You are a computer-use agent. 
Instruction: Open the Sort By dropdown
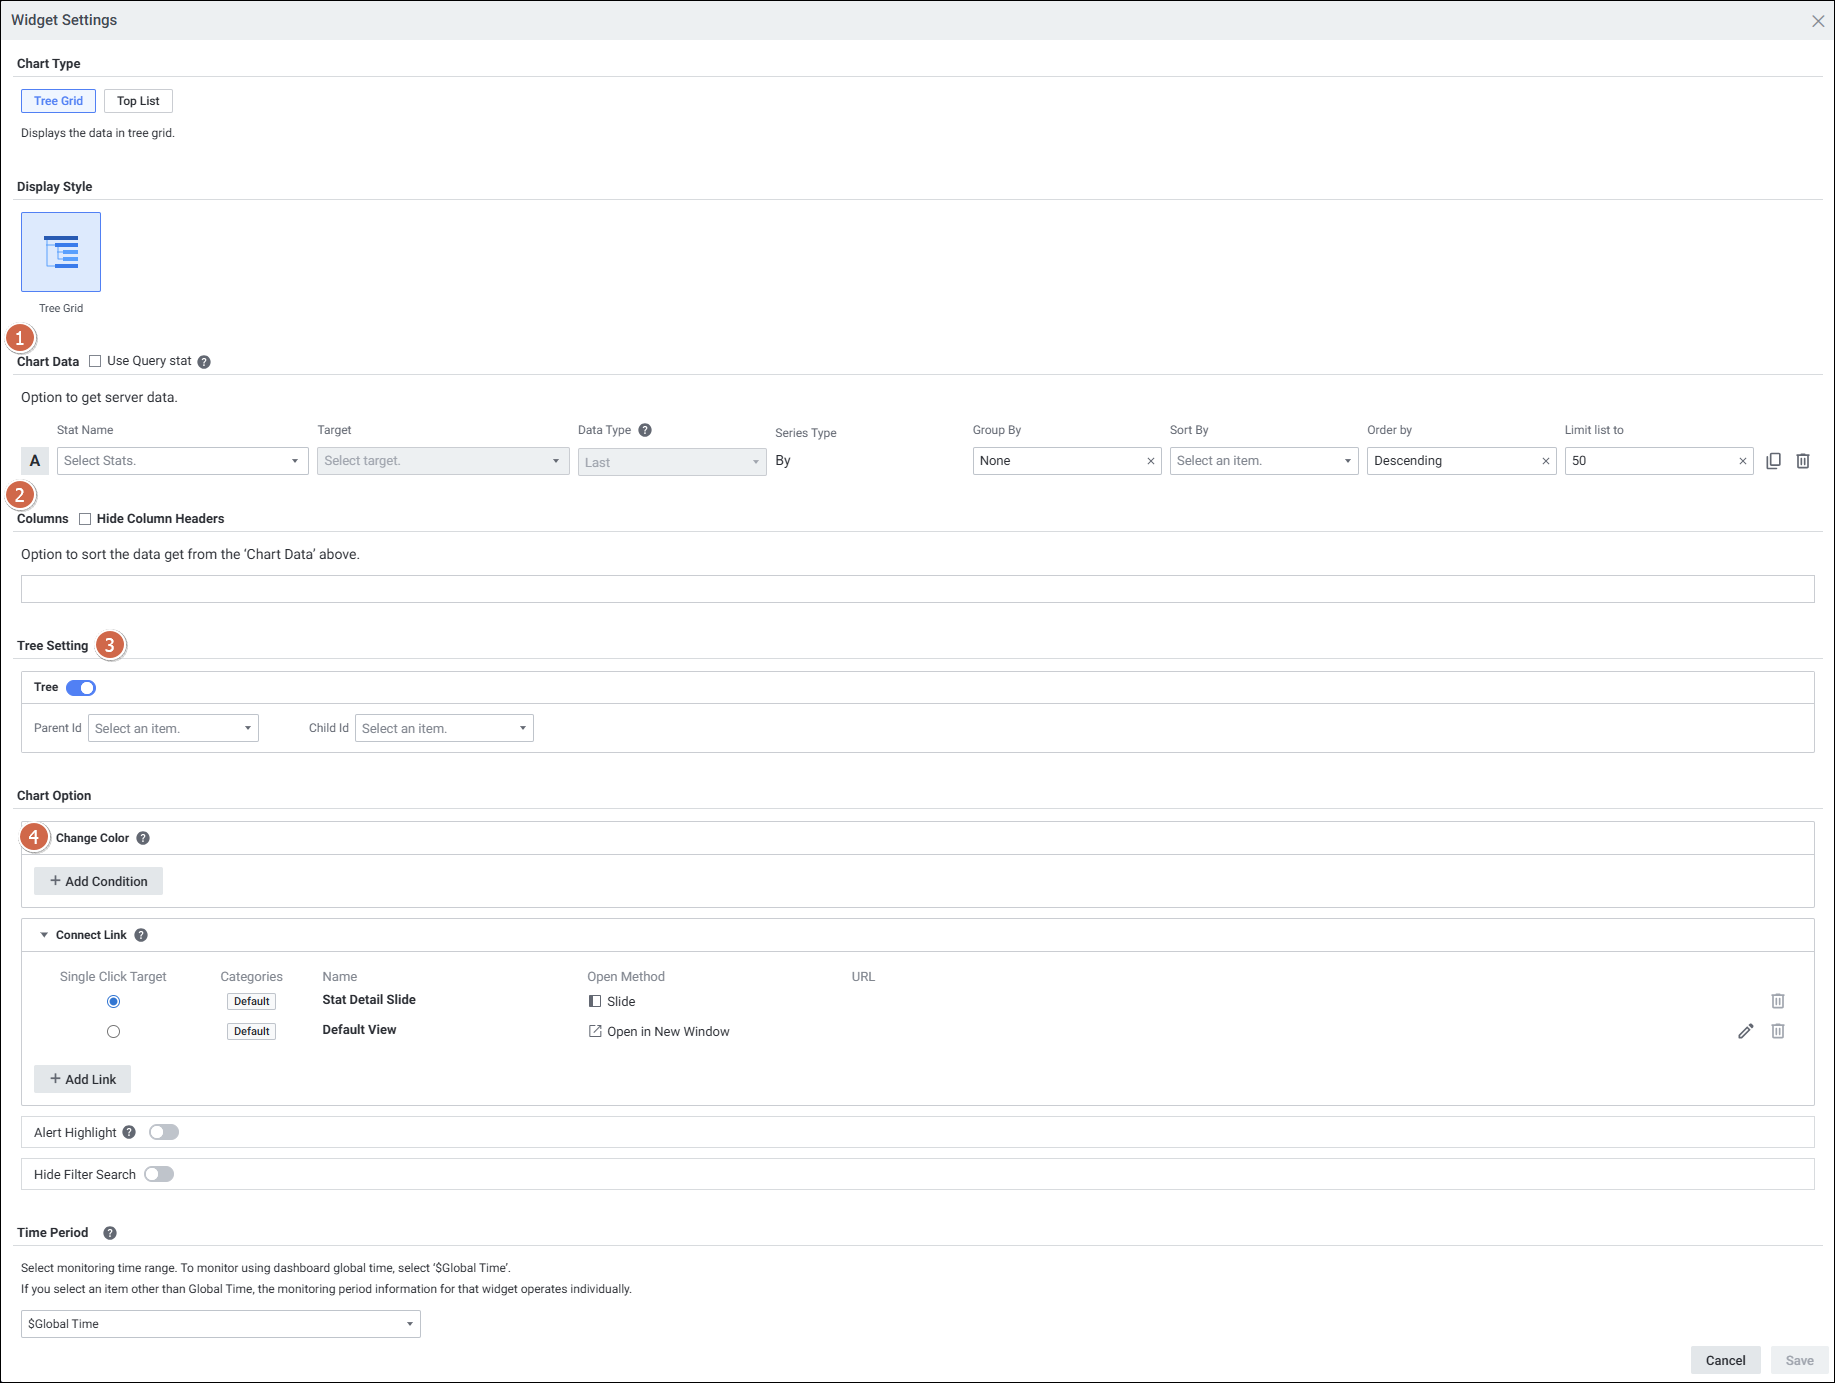(1263, 461)
